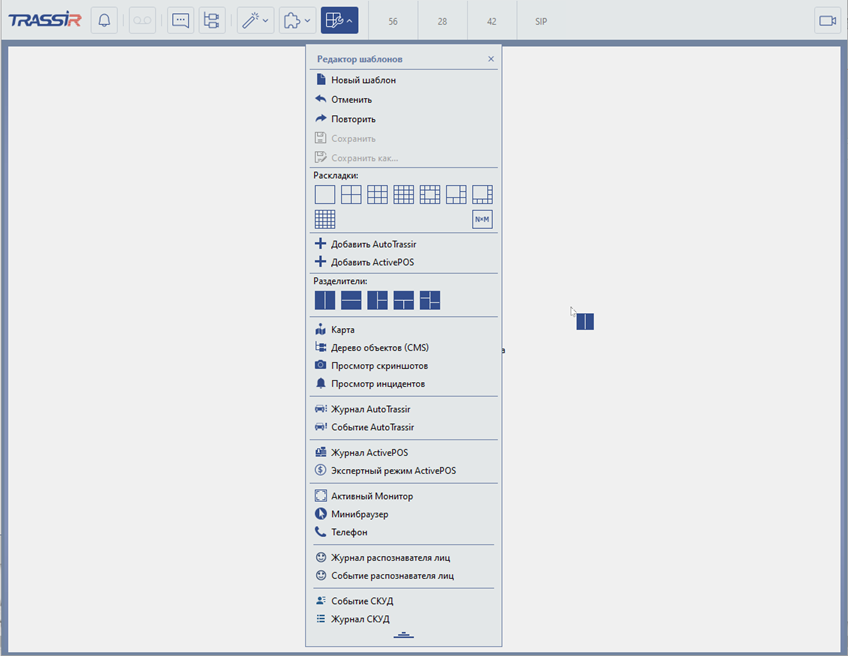Viewport: 848px width, 656px height.
Task: Open the object tree toolbar icon
Action: tap(212, 20)
